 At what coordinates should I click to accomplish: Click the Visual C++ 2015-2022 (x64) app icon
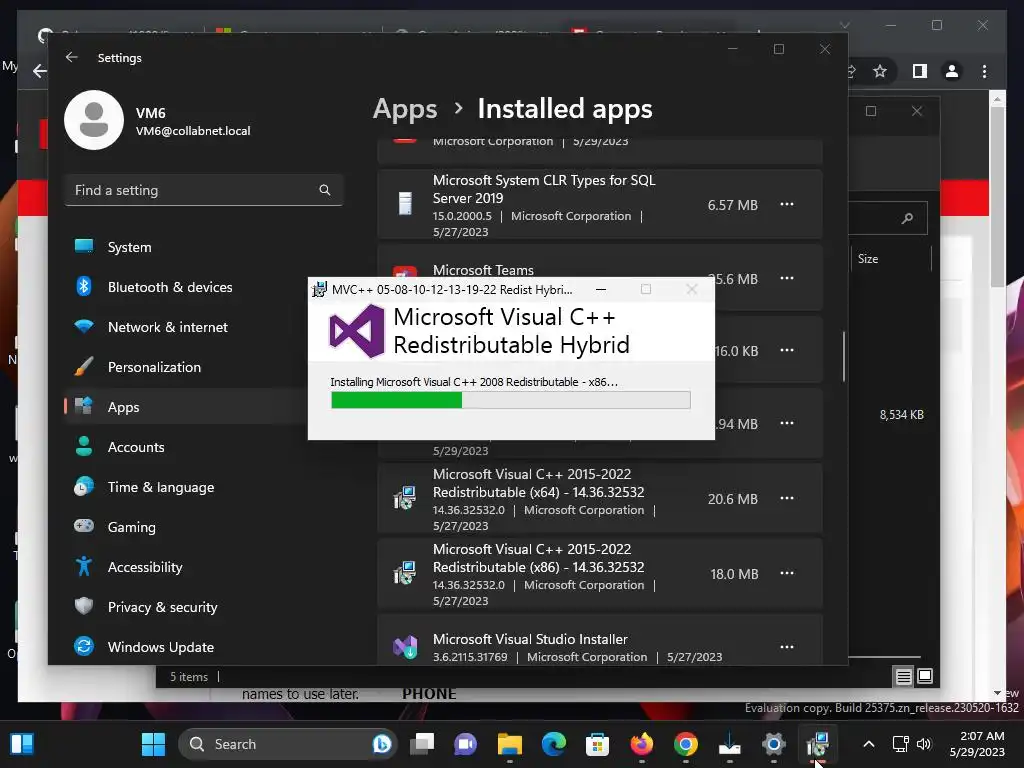click(405, 498)
